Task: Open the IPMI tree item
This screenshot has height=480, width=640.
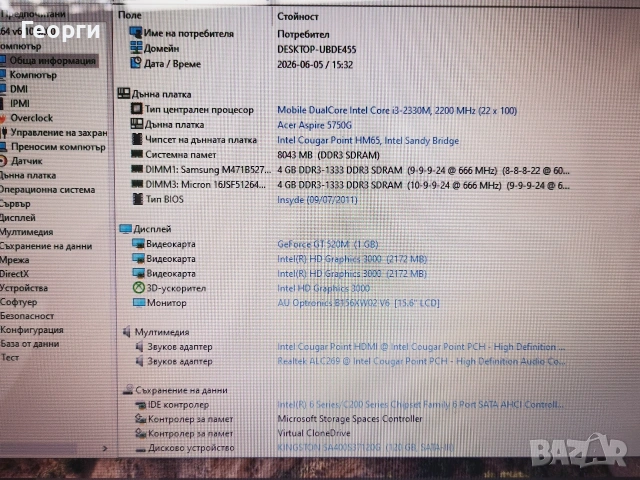Action: point(20,103)
